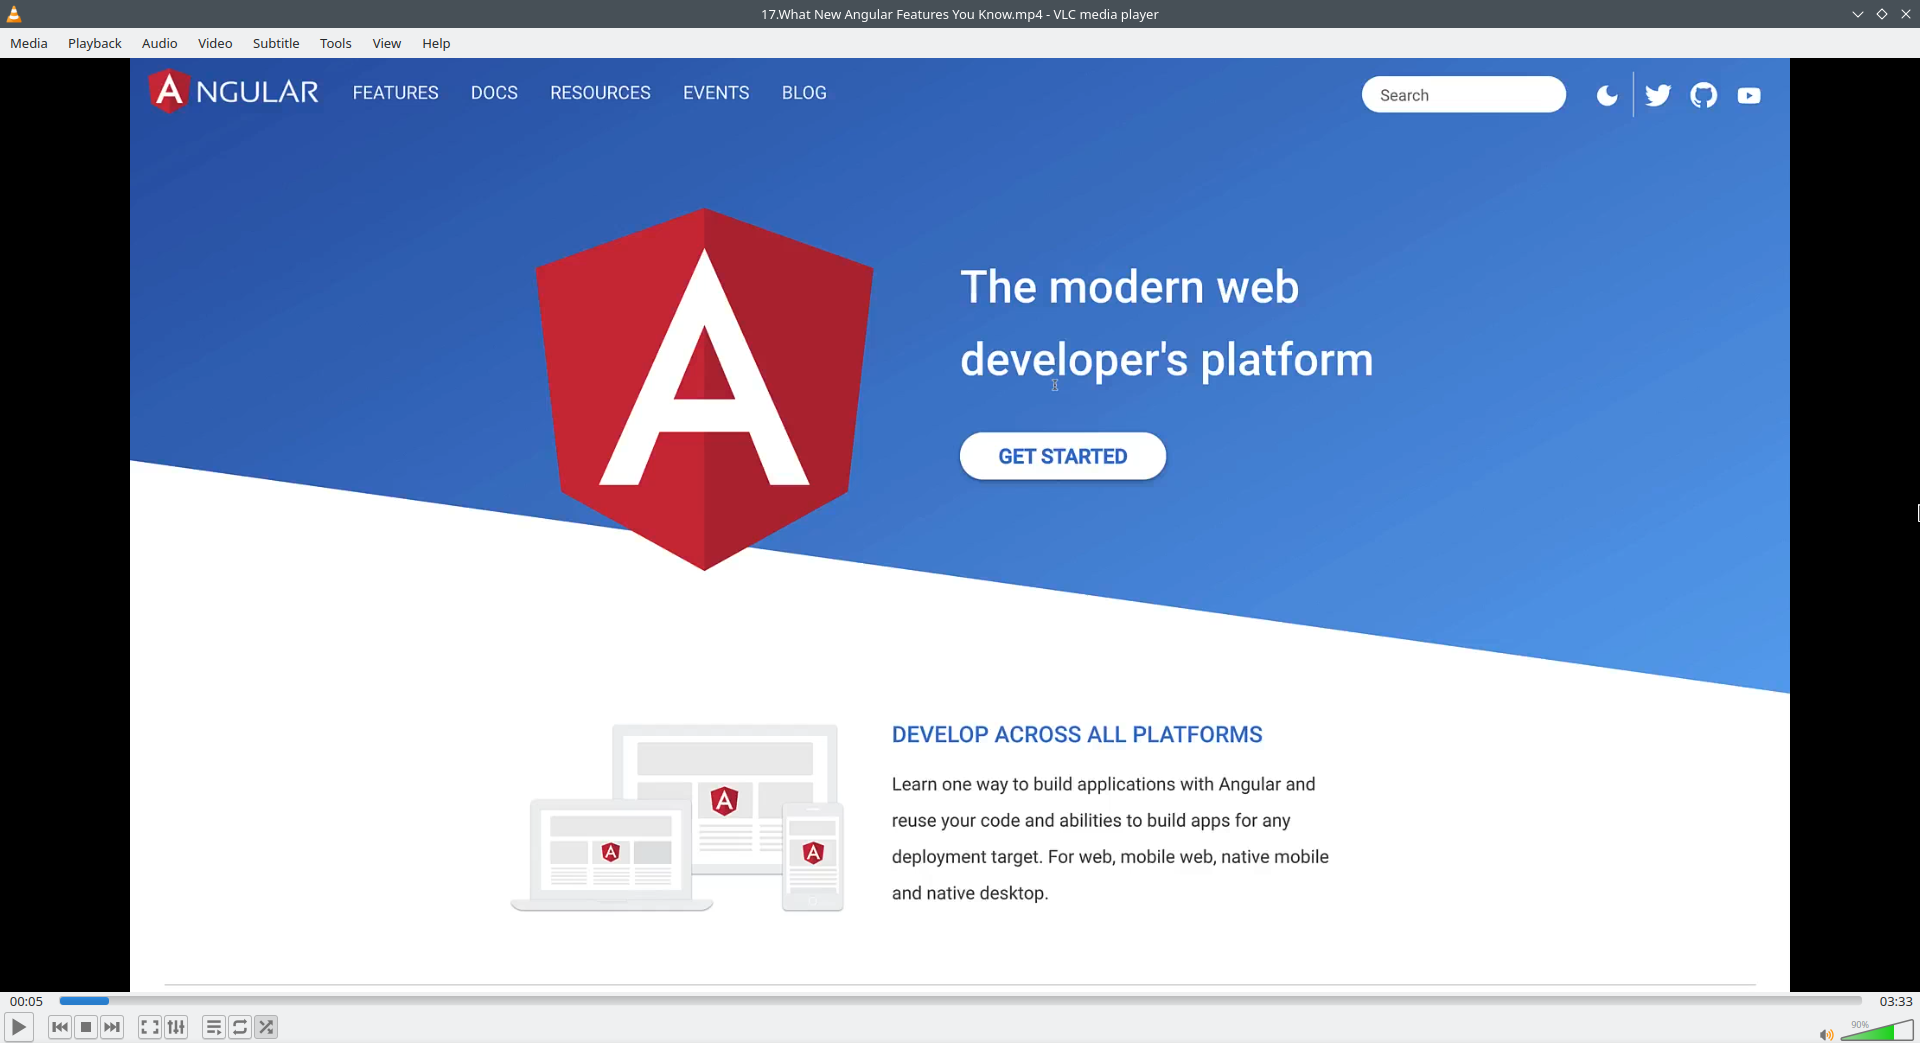The image size is (1920, 1043).
Task: Open the RESOURCES navigation link
Action: 600,93
